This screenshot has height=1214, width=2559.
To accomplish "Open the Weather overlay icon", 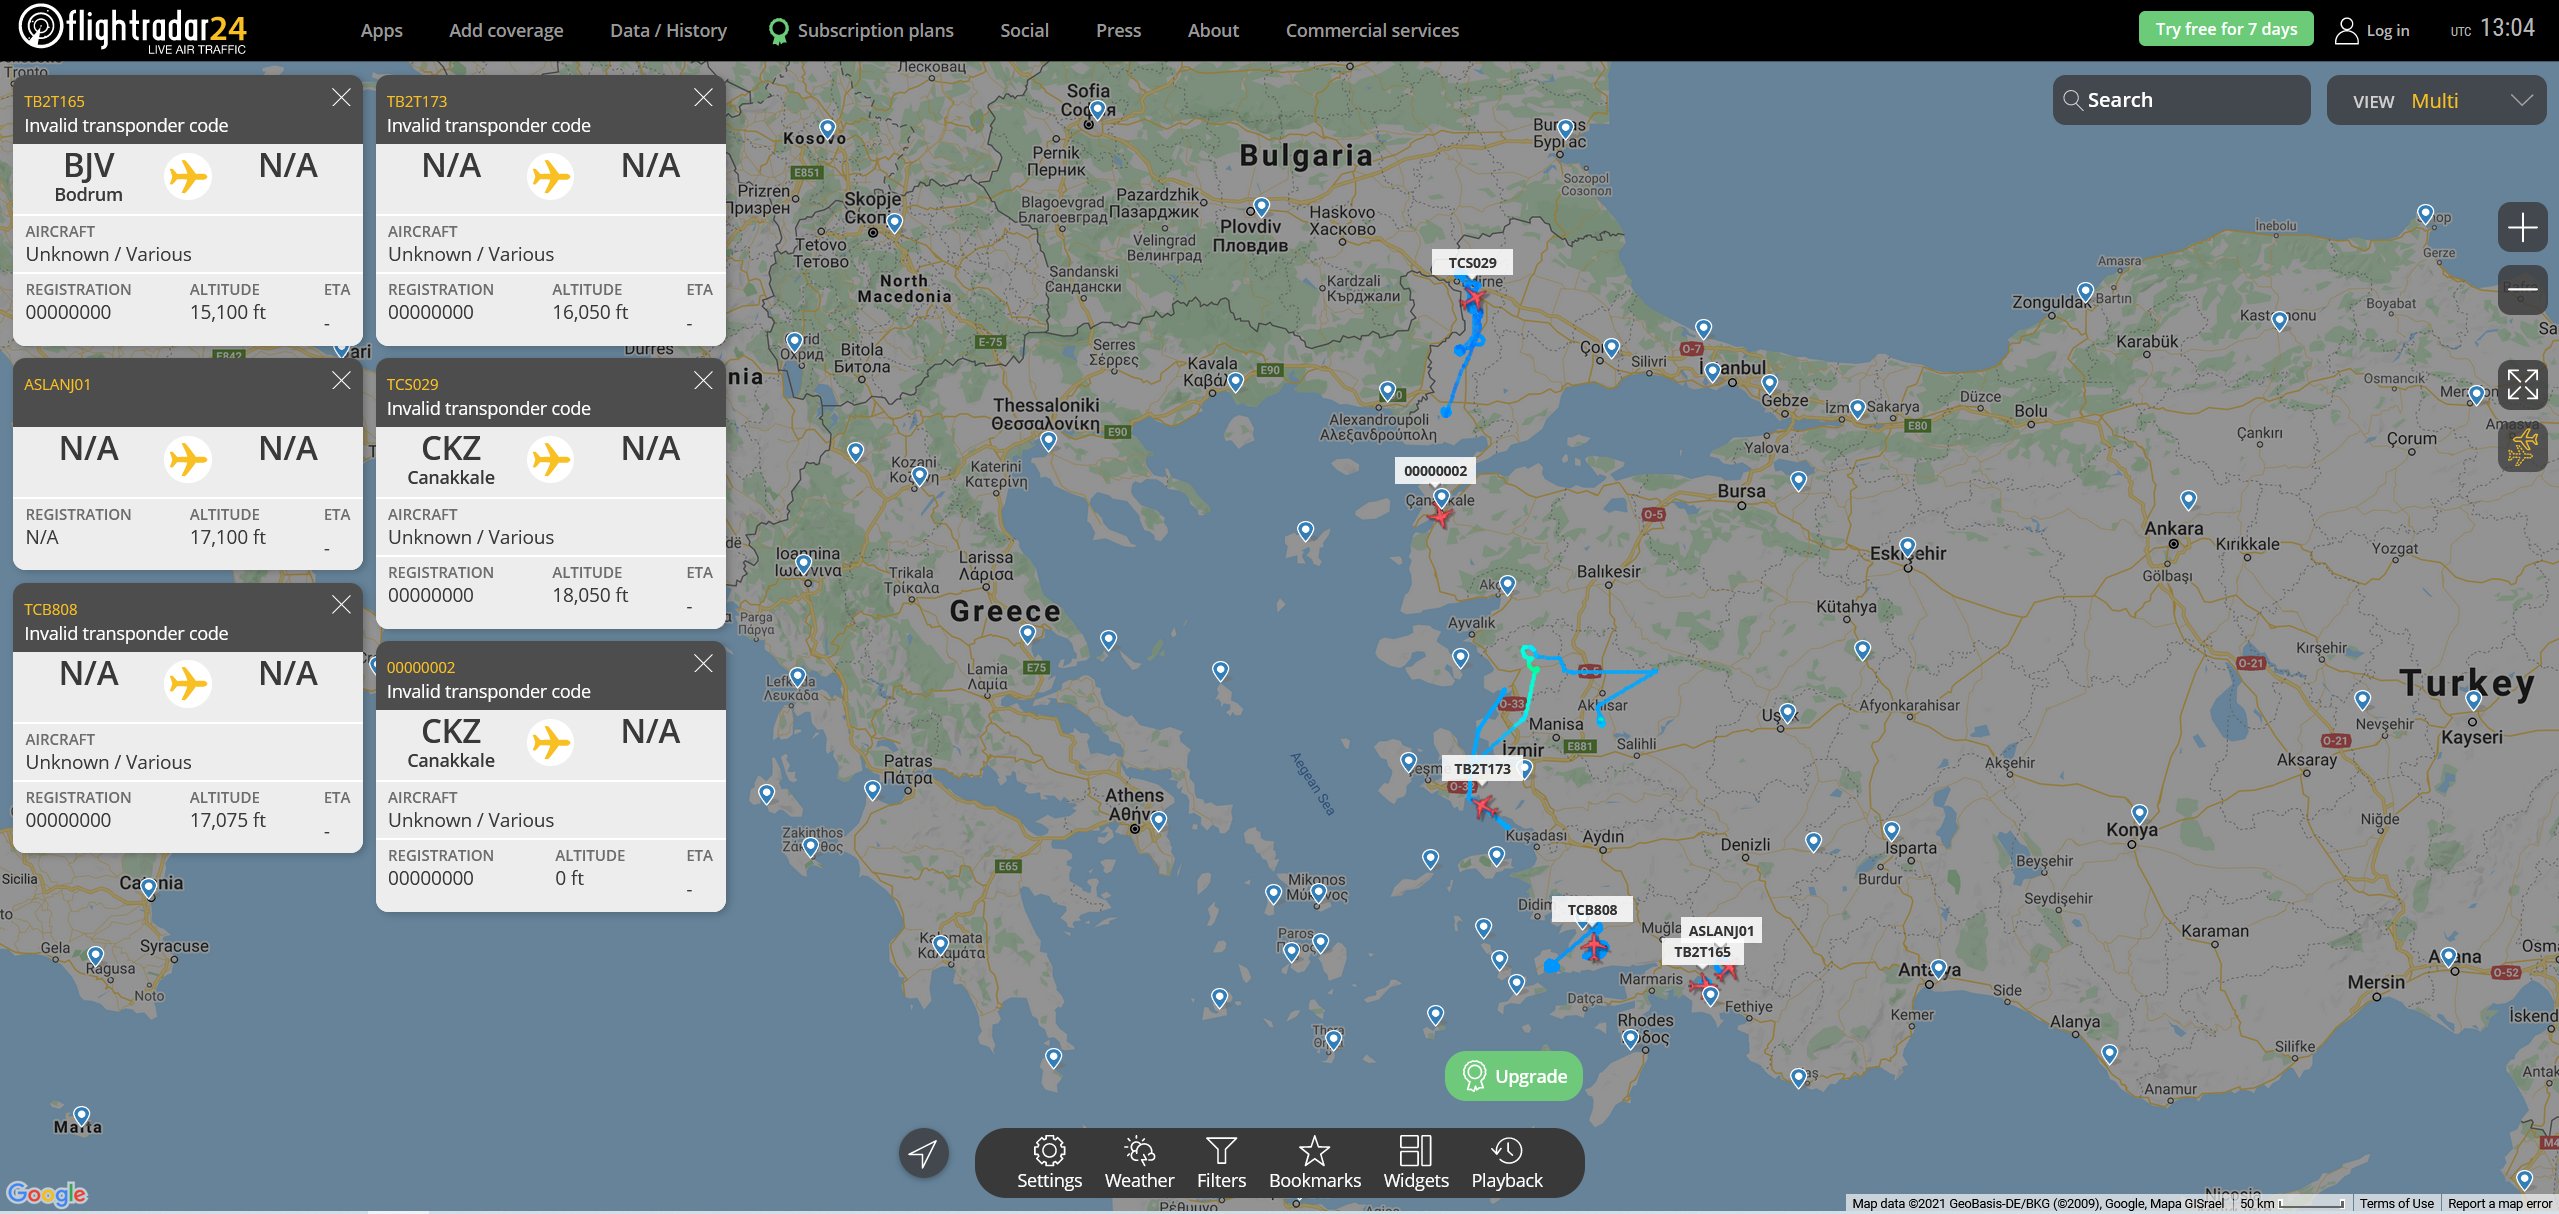I will click(x=1138, y=1152).
